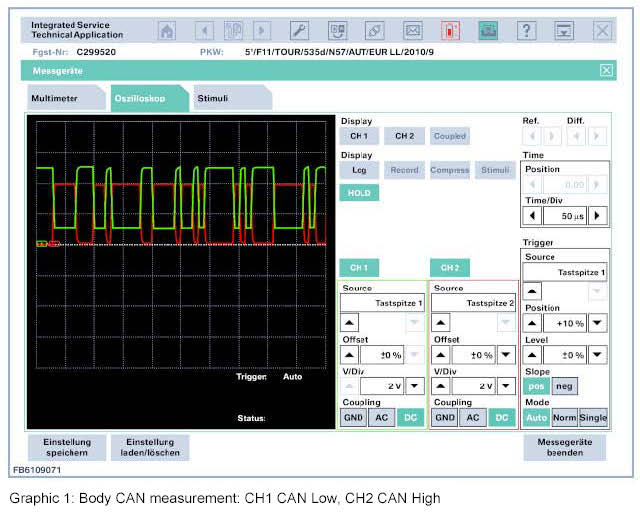Image resolution: width=640 pixels, height=515 pixels.
Task: Close the Messgeräte panel with X
Action: (606, 71)
